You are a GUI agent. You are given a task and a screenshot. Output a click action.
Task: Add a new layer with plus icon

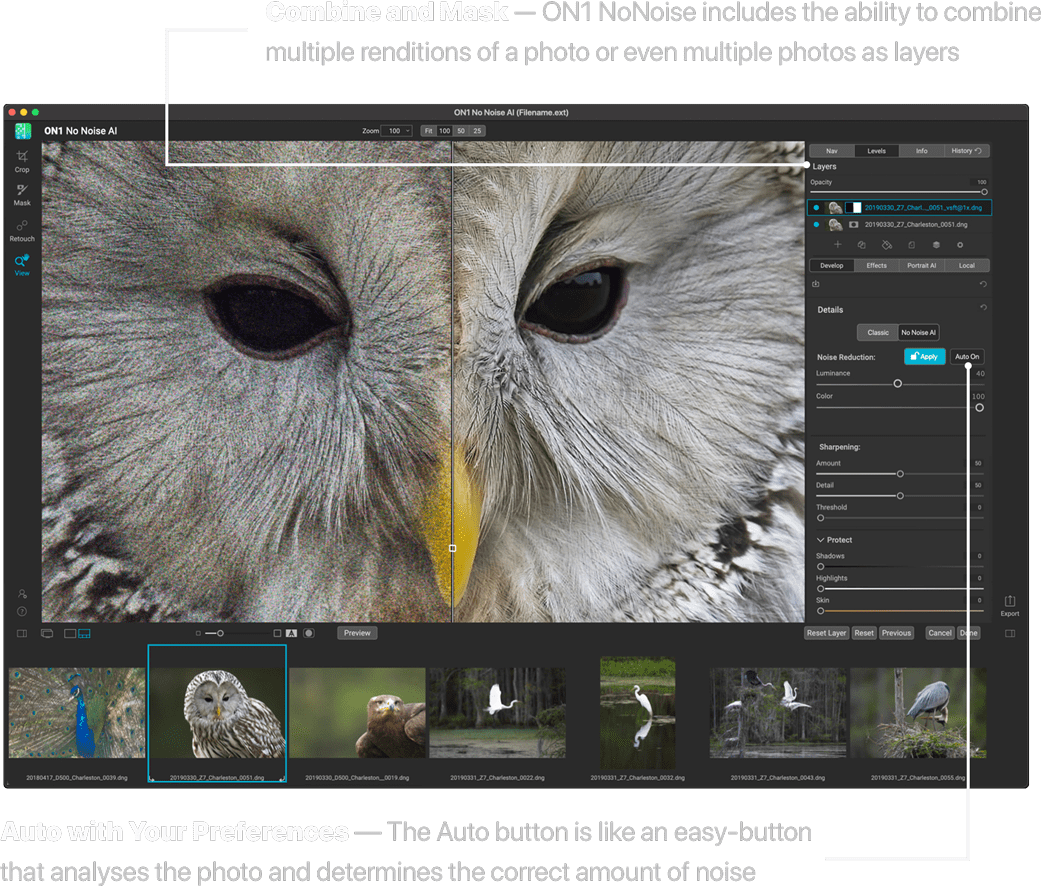click(x=837, y=244)
